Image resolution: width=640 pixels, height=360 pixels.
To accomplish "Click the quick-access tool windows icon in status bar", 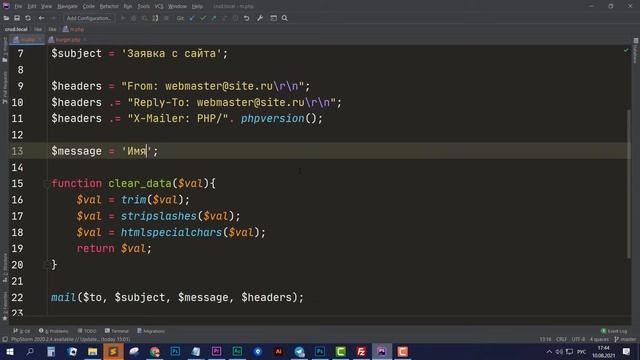I will [x=5, y=339].
